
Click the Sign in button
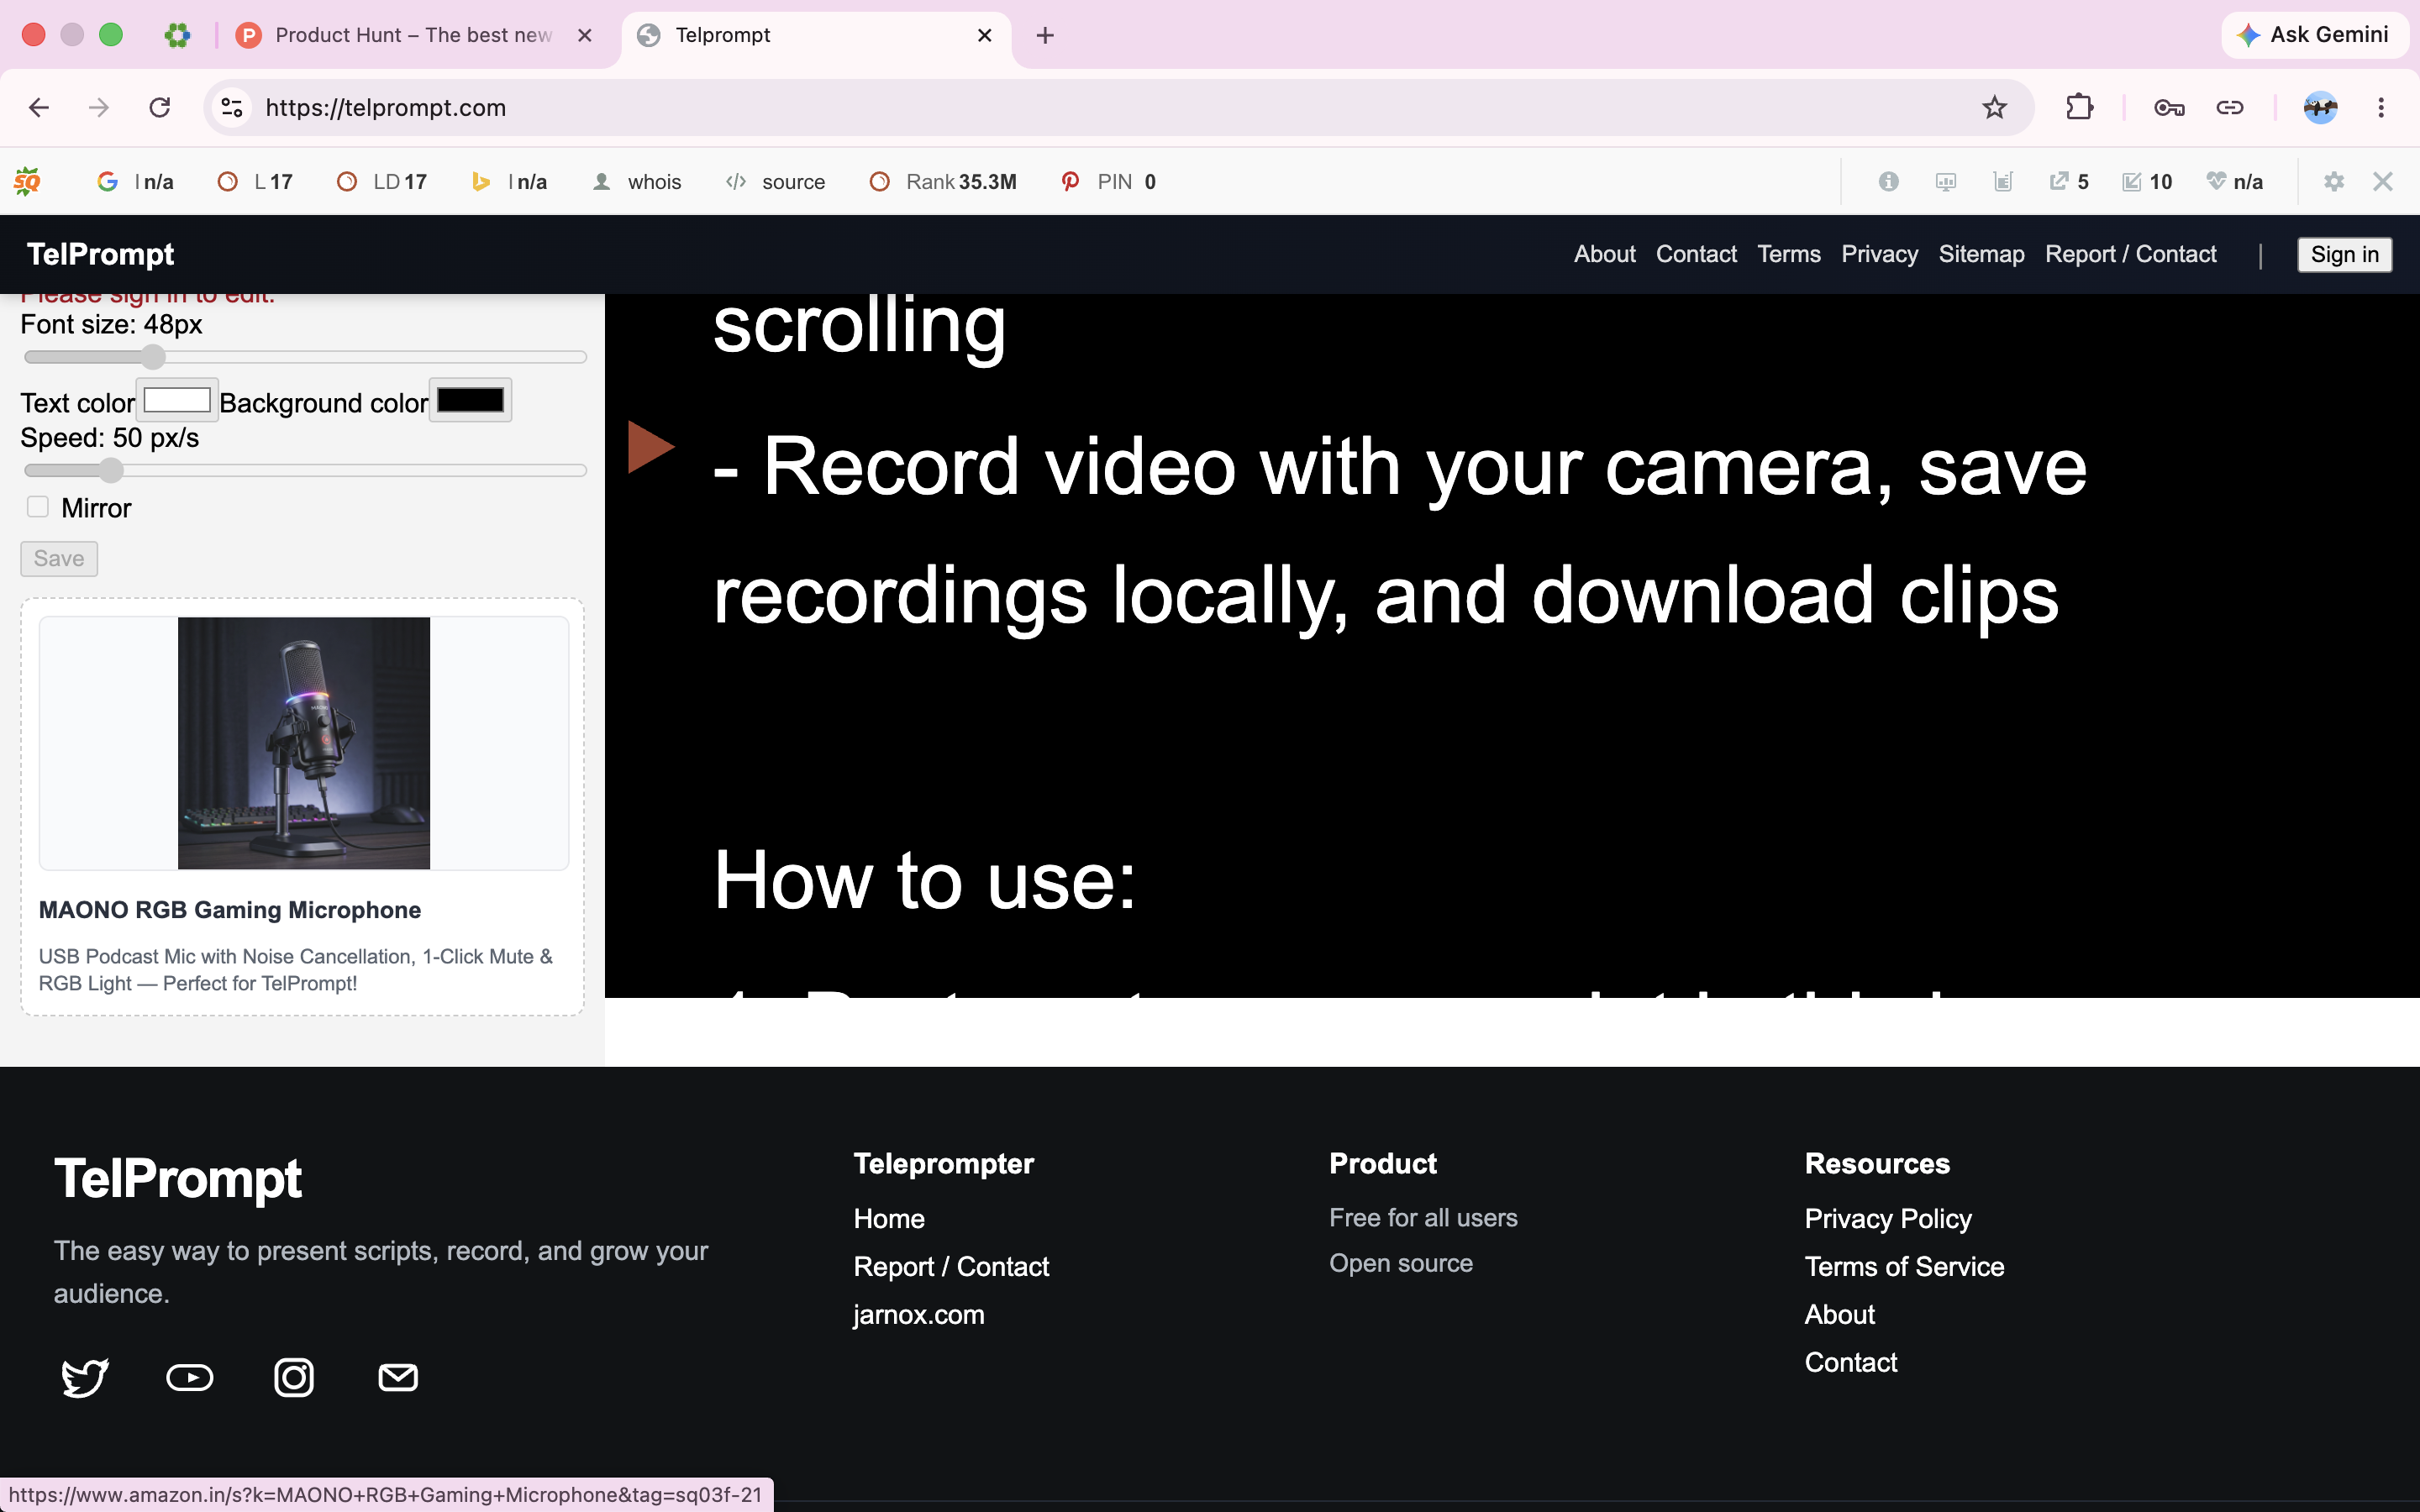(2344, 254)
